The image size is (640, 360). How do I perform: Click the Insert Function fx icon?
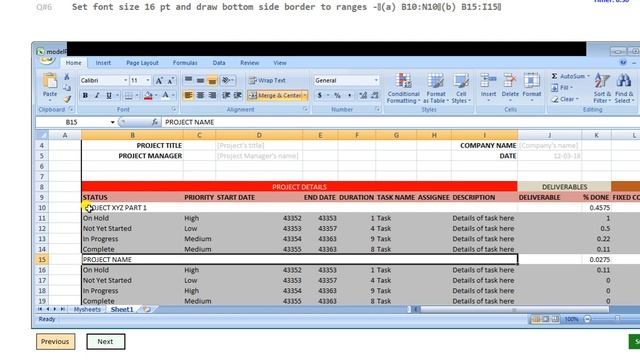pyautogui.click(x=155, y=122)
